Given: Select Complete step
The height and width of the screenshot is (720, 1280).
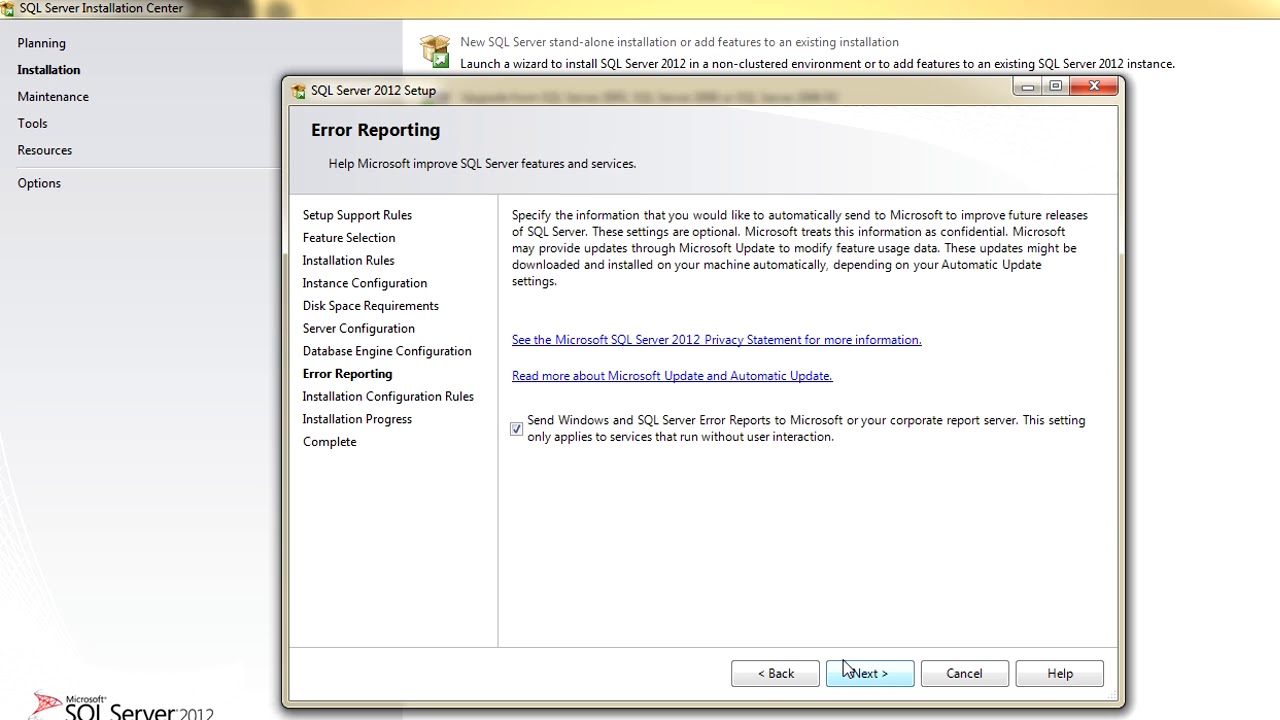Looking at the screenshot, I should click(329, 442).
